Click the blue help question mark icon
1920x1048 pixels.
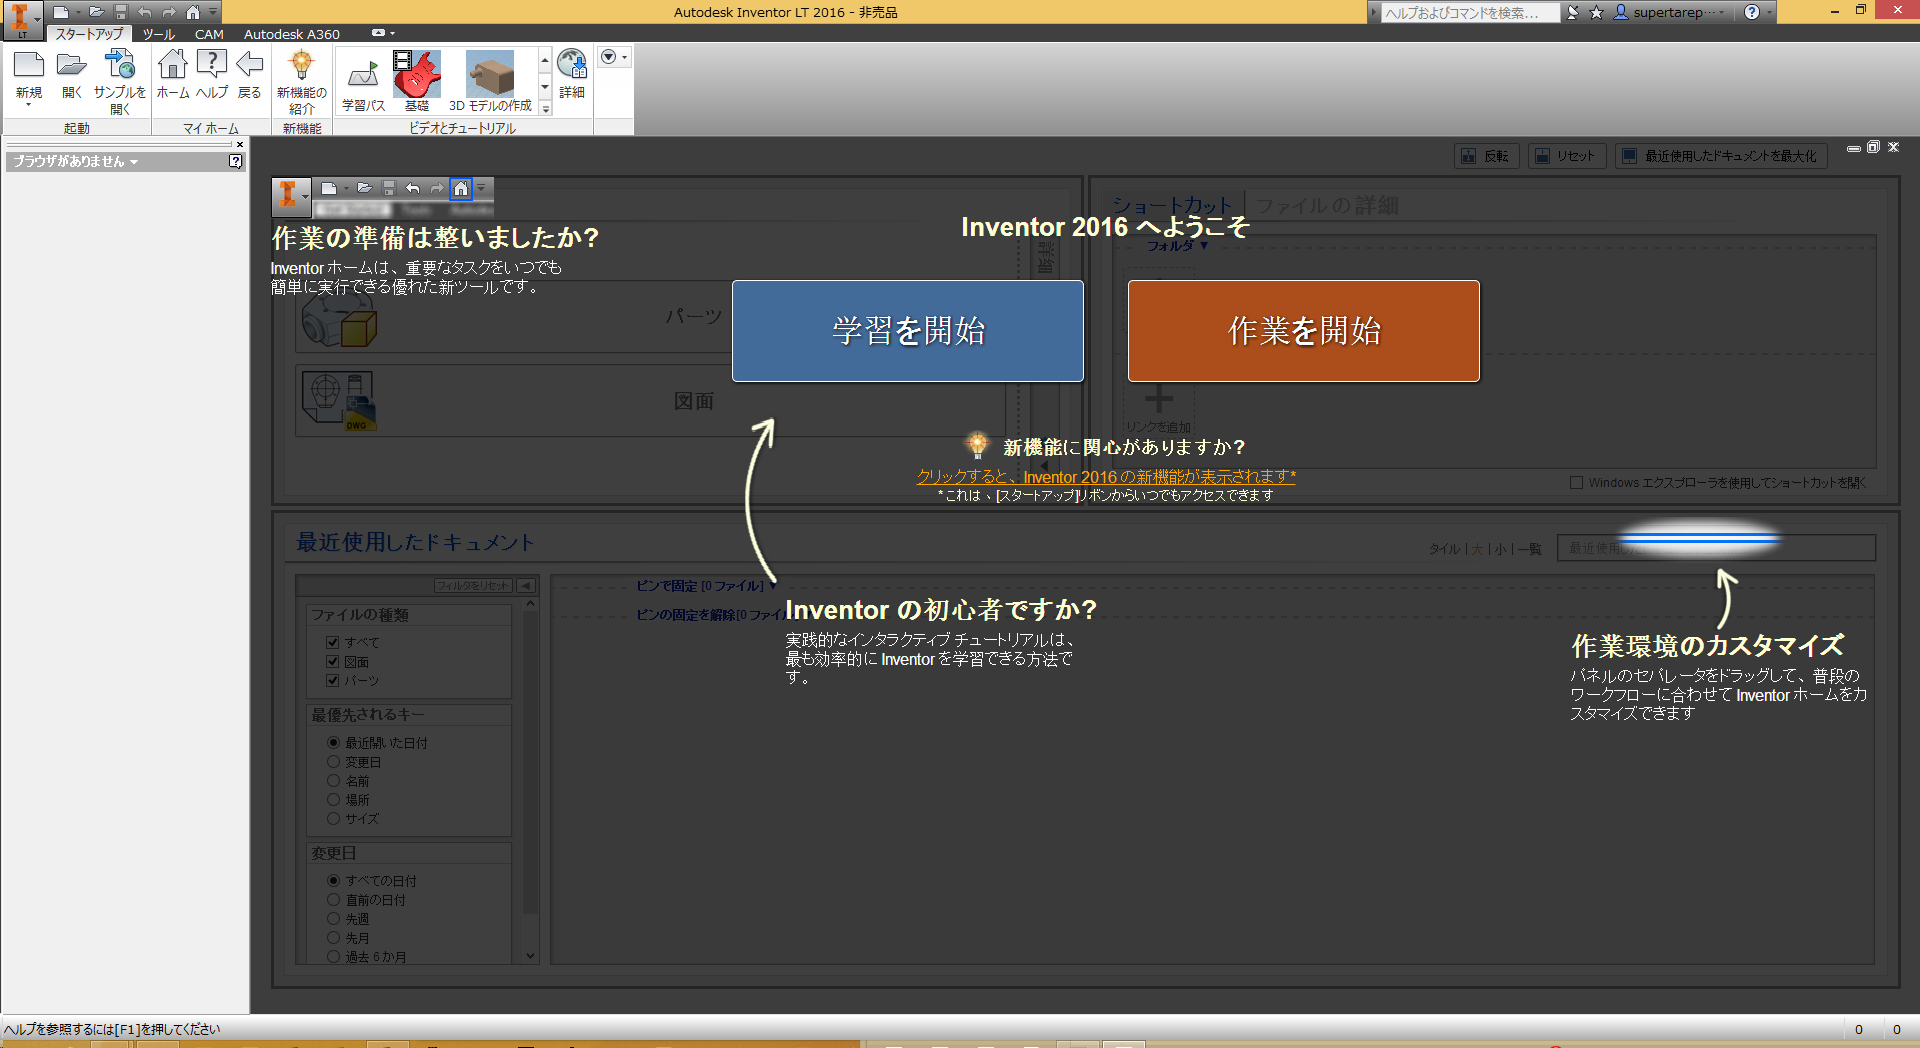click(1752, 12)
